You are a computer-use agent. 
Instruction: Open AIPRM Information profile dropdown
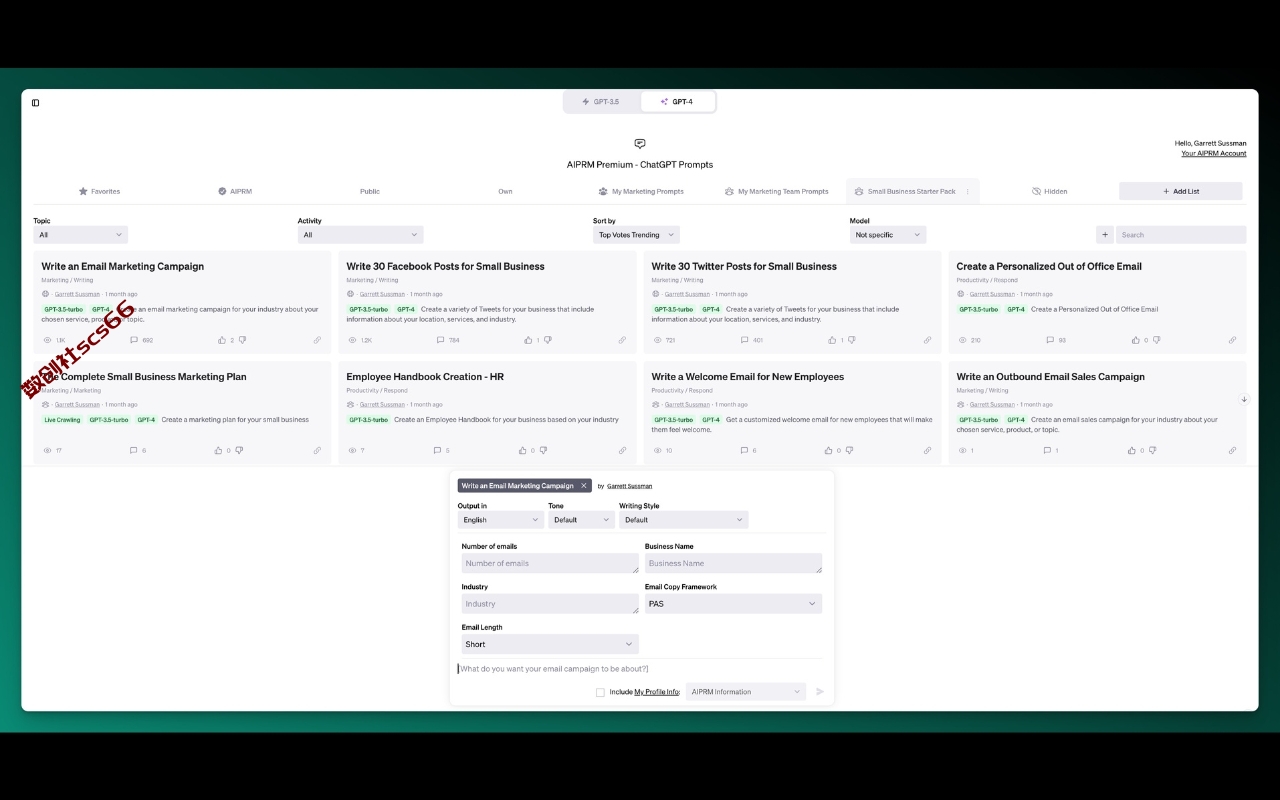pos(746,692)
